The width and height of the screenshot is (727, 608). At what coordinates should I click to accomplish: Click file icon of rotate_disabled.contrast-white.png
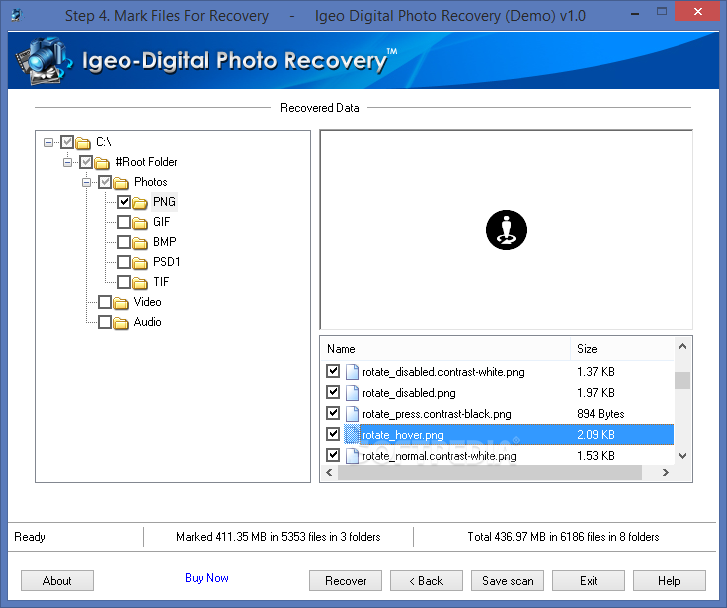click(x=352, y=371)
